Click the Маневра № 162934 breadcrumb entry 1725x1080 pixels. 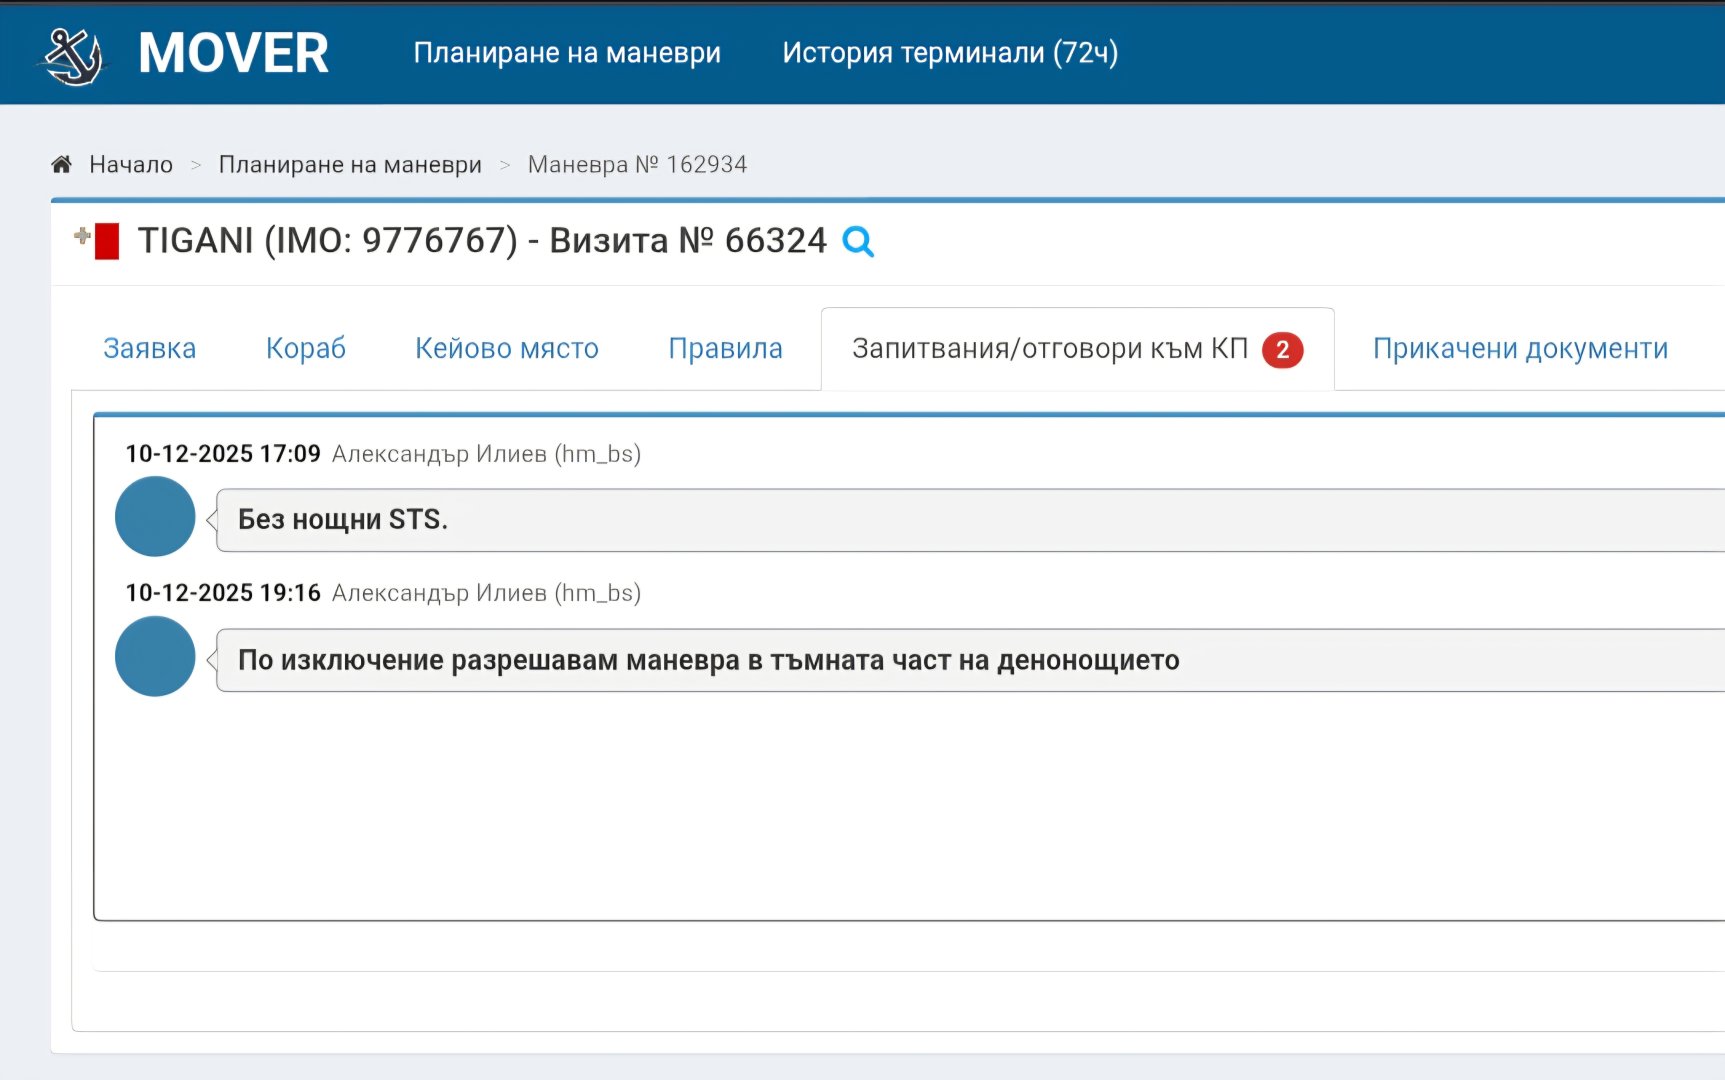tap(638, 163)
